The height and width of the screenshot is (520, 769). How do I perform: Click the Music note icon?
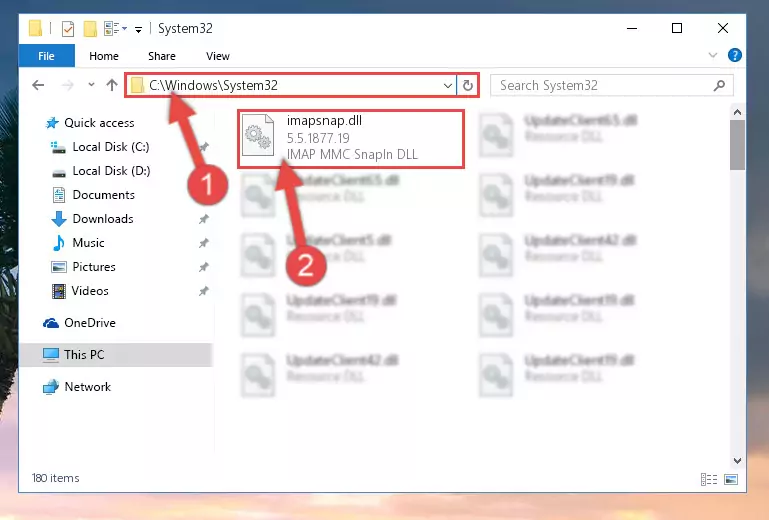tap(58, 243)
